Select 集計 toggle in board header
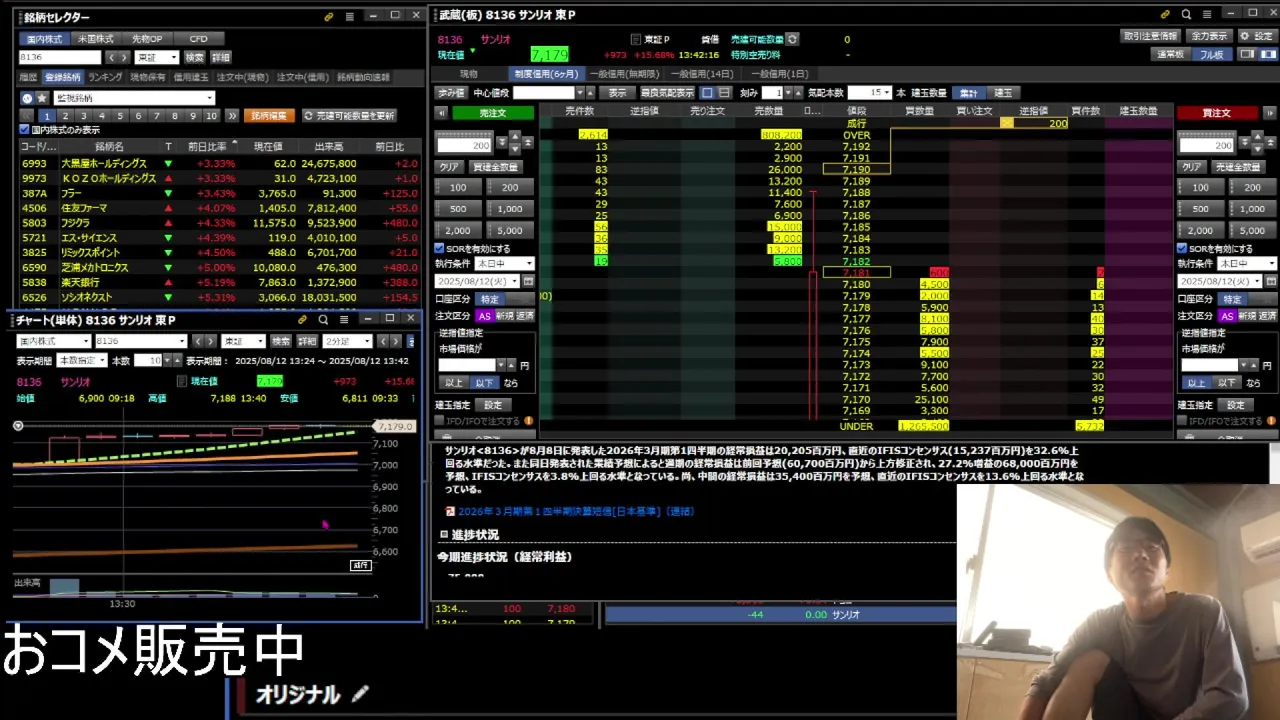The image size is (1280, 720). click(x=968, y=92)
